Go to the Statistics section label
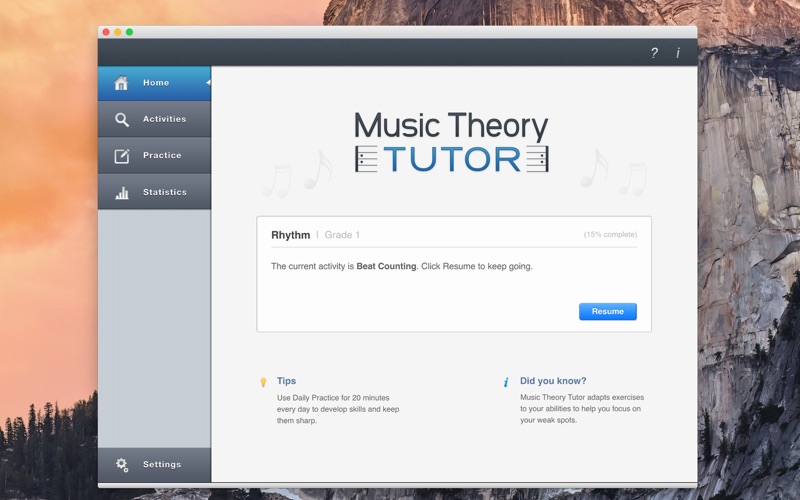800x500 pixels. [164, 192]
